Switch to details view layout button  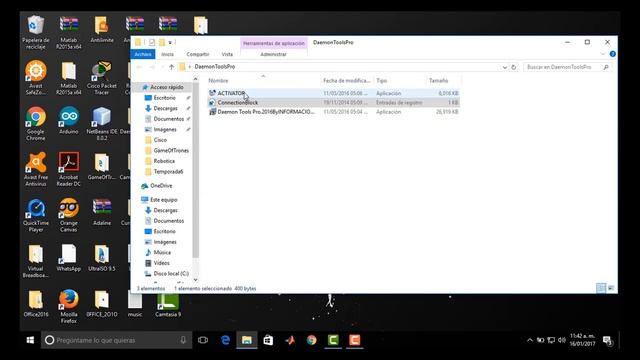(x=601, y=288)
